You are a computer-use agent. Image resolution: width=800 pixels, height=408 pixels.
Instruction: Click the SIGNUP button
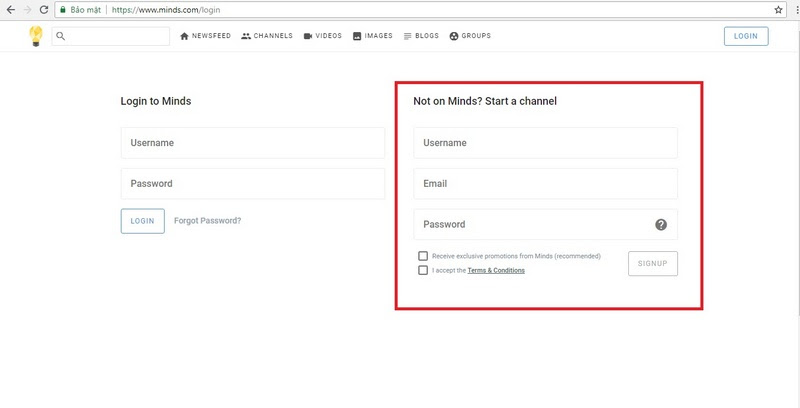tap(653, 264)
